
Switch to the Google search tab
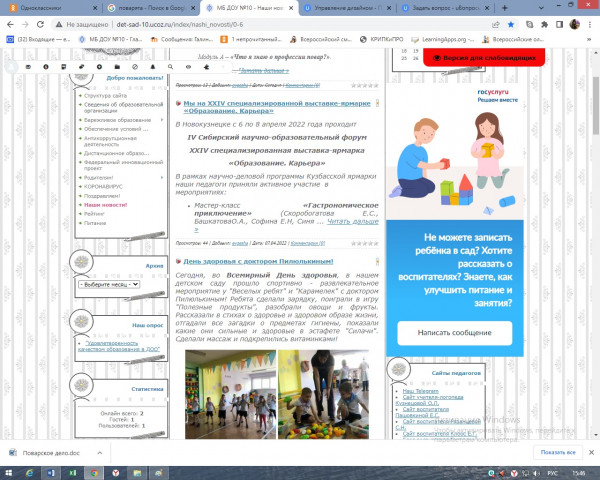pos(151,8)
